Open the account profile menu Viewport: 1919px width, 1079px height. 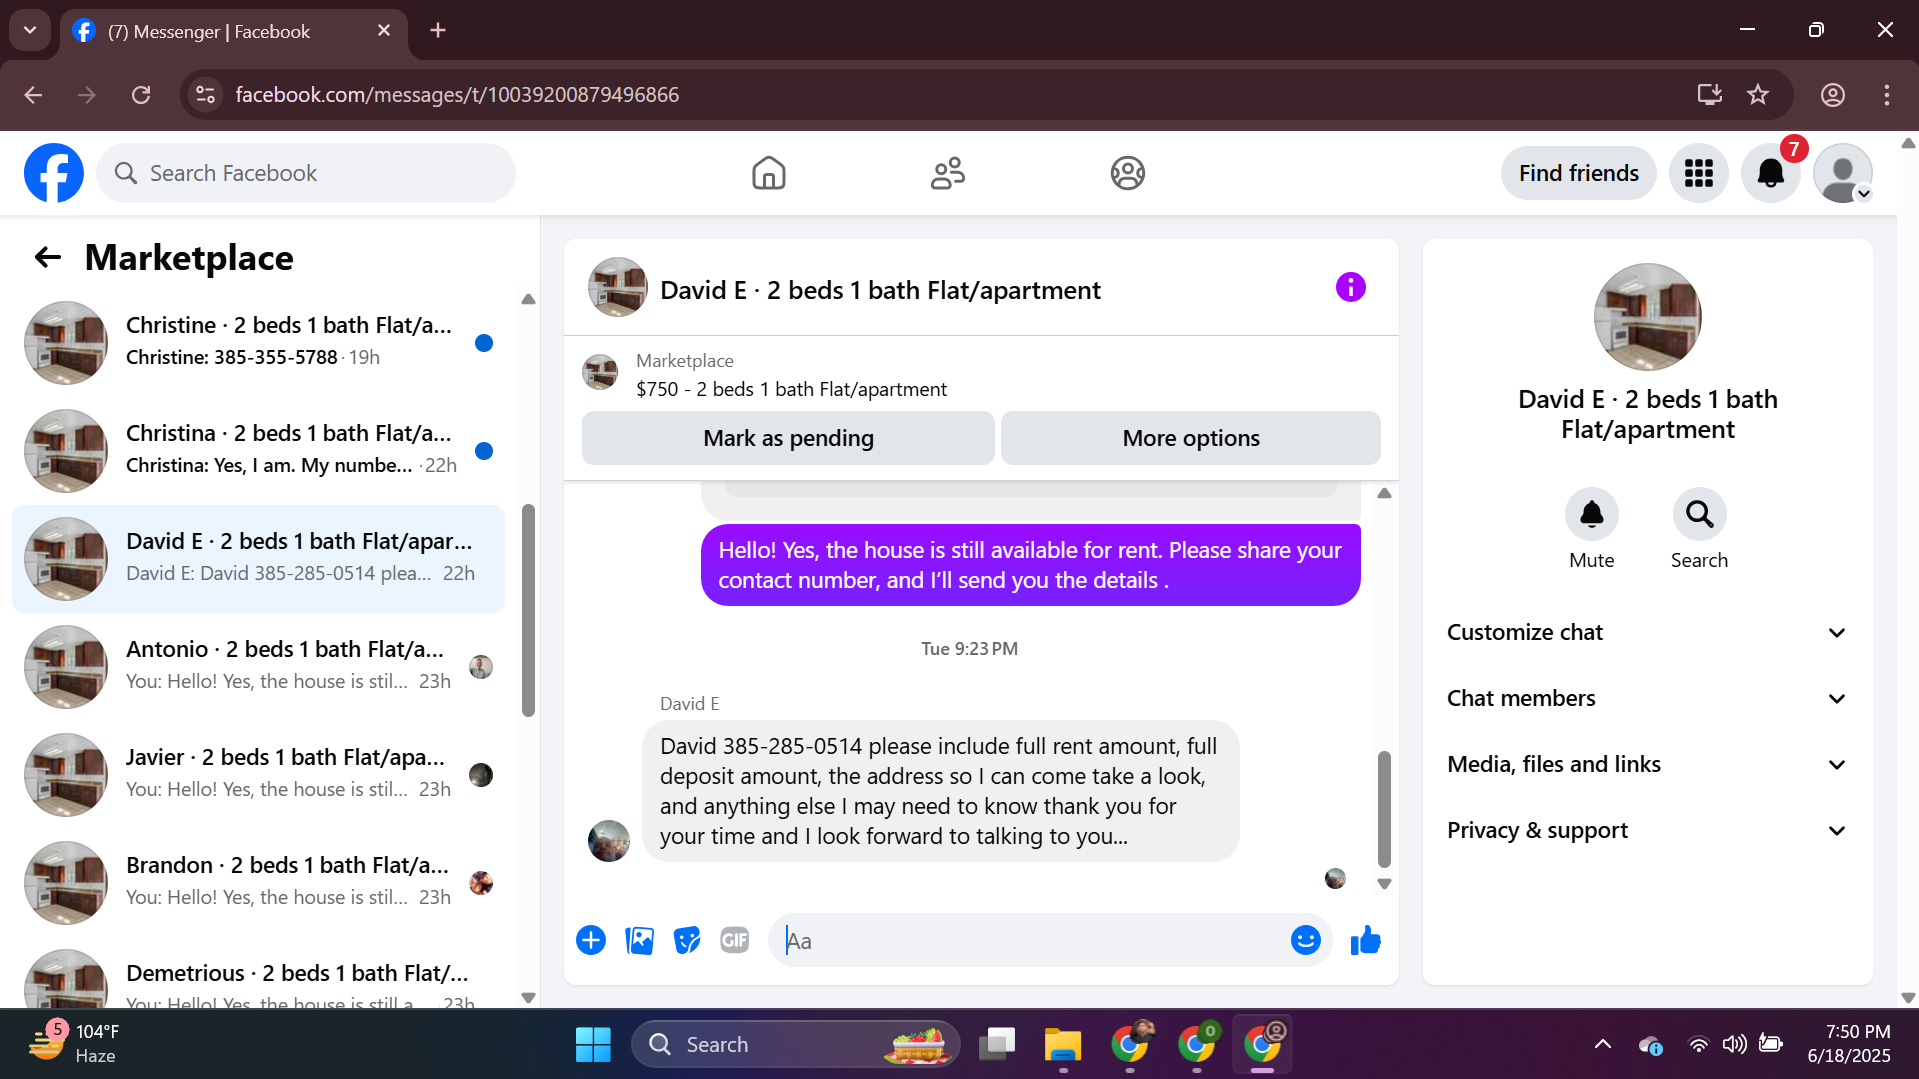tap(1843, 173)
